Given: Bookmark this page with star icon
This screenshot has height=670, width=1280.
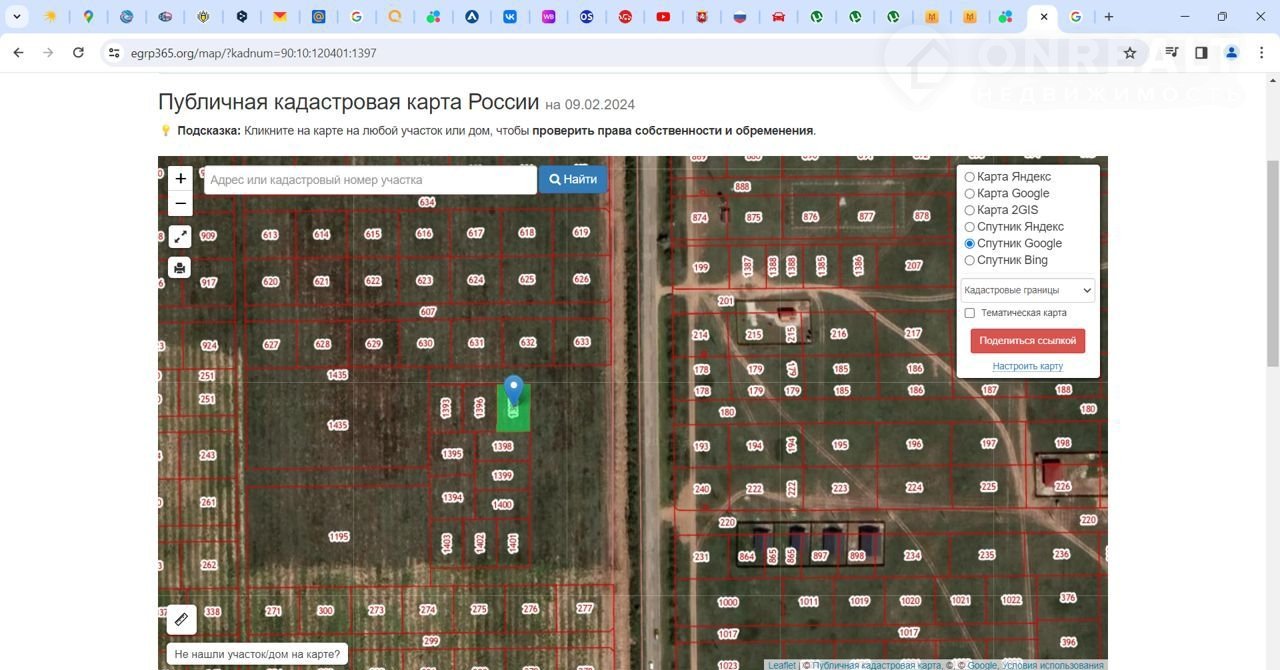Looking at the screenshot, I should pos(1130,53).
